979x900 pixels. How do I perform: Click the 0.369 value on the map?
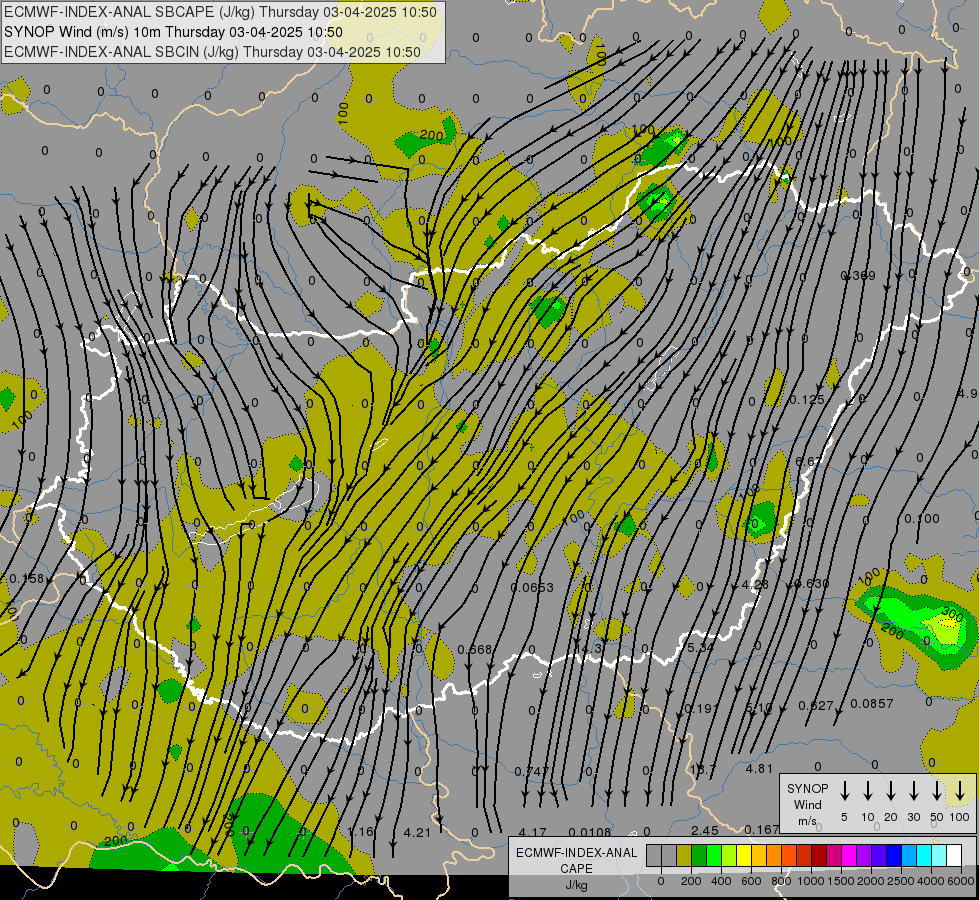(858, 275)
